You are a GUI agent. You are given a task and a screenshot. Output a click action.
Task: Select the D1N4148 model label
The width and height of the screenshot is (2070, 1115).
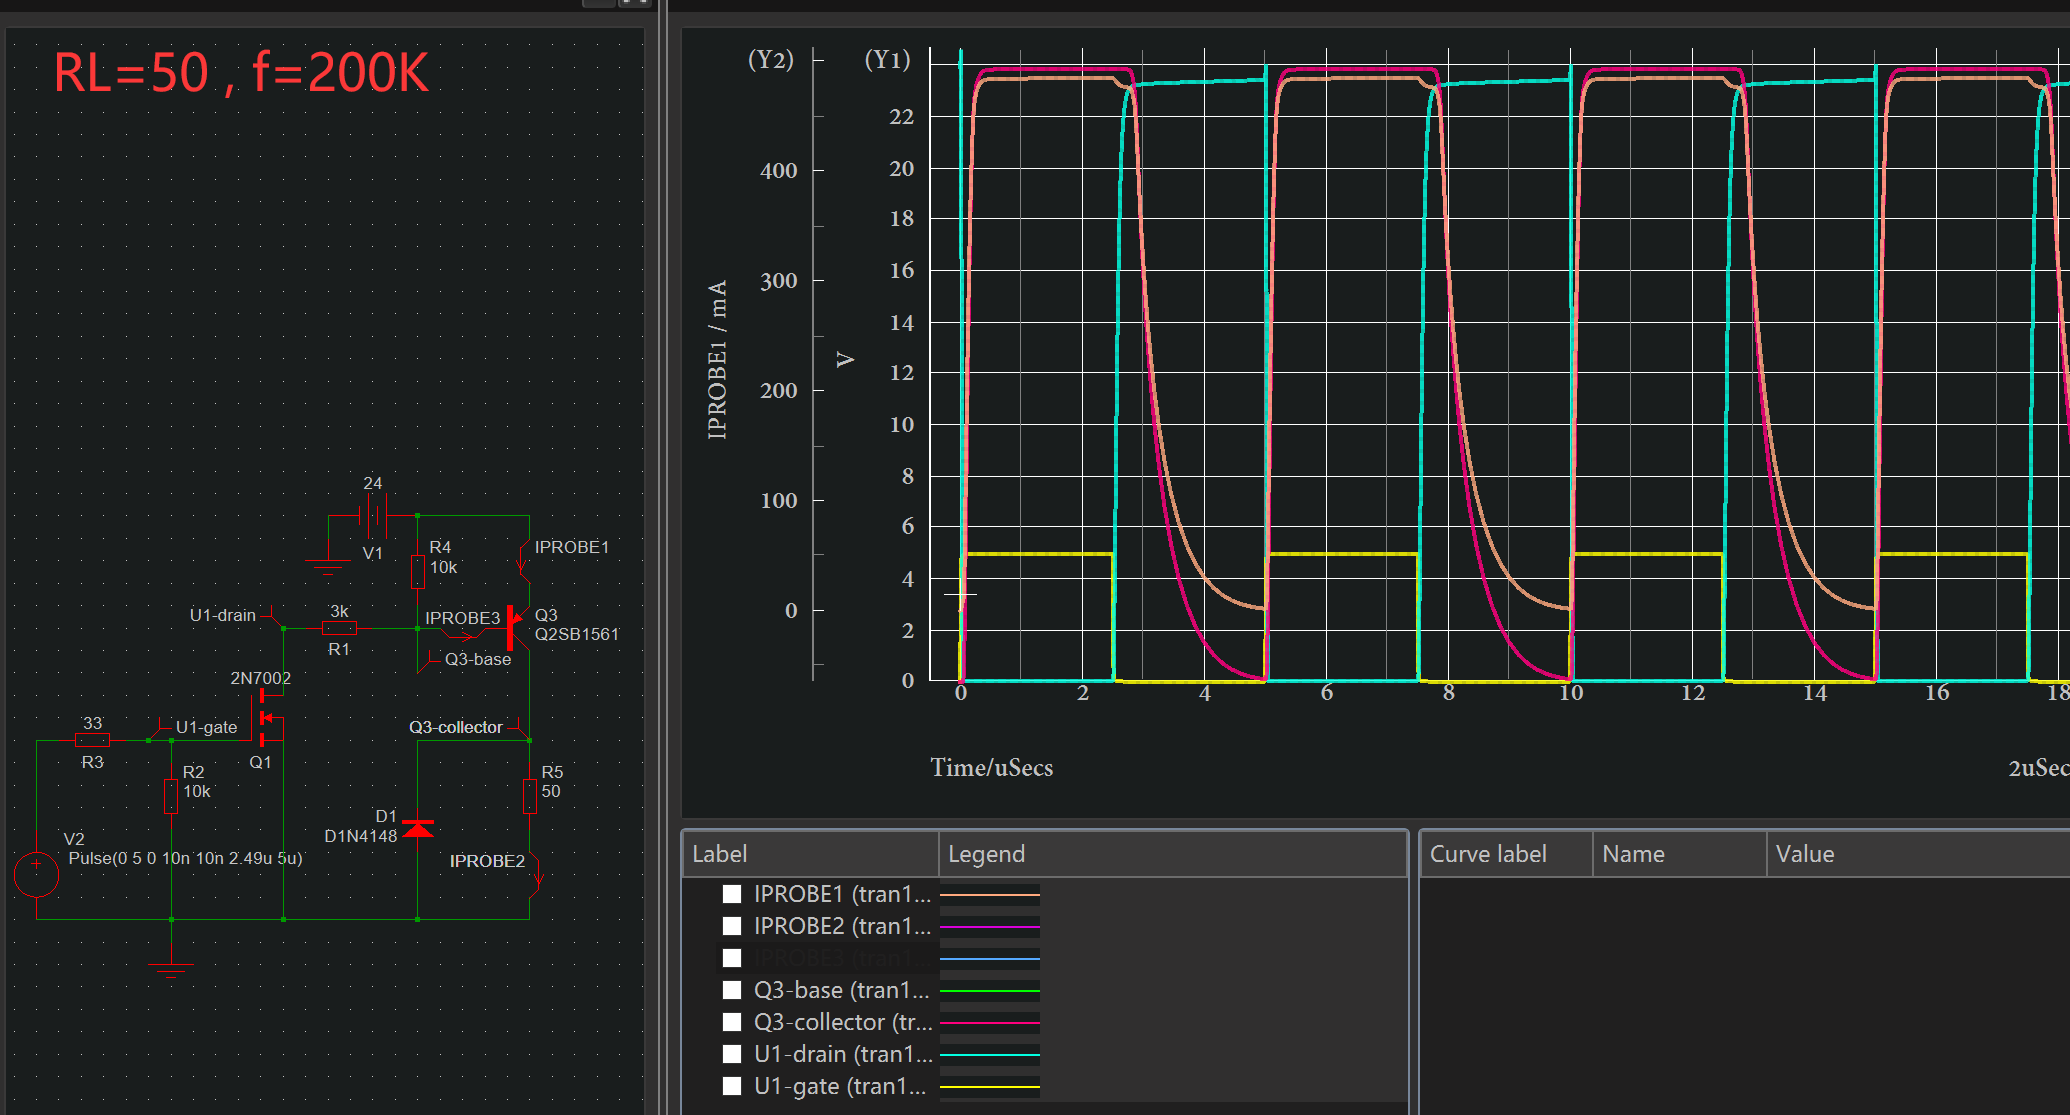pyautogui.click(x=361, y=836)
